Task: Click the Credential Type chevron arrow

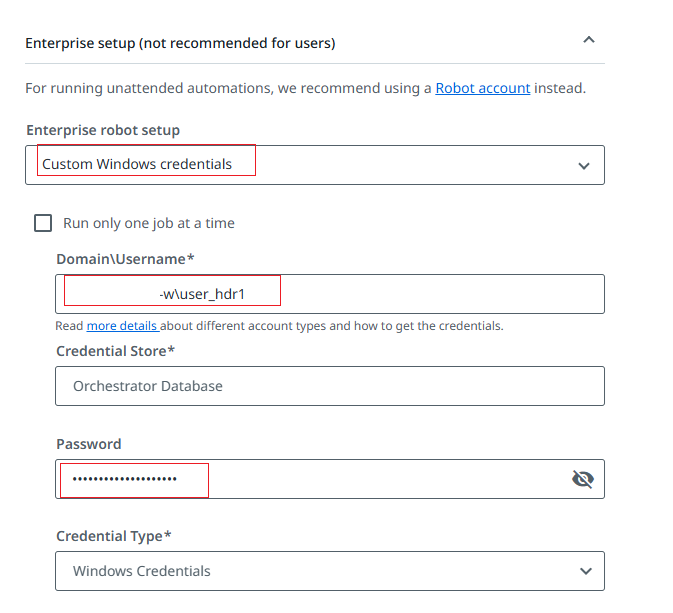Action: 585,571
